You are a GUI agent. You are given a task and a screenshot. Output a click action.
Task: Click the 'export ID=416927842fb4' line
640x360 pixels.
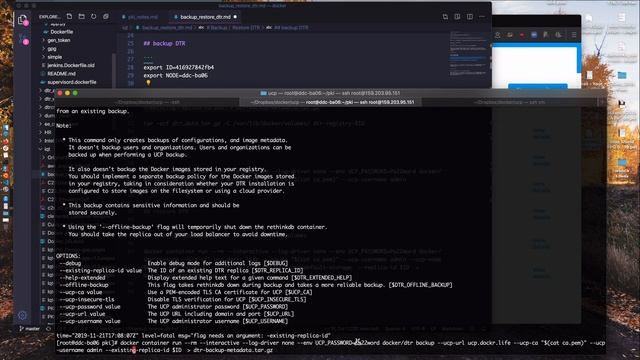click(179, 67)
